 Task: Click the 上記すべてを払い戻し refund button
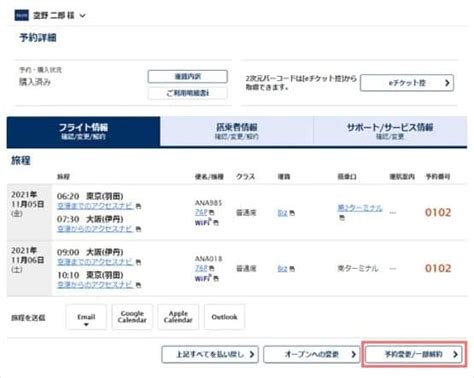click(210, 354)
